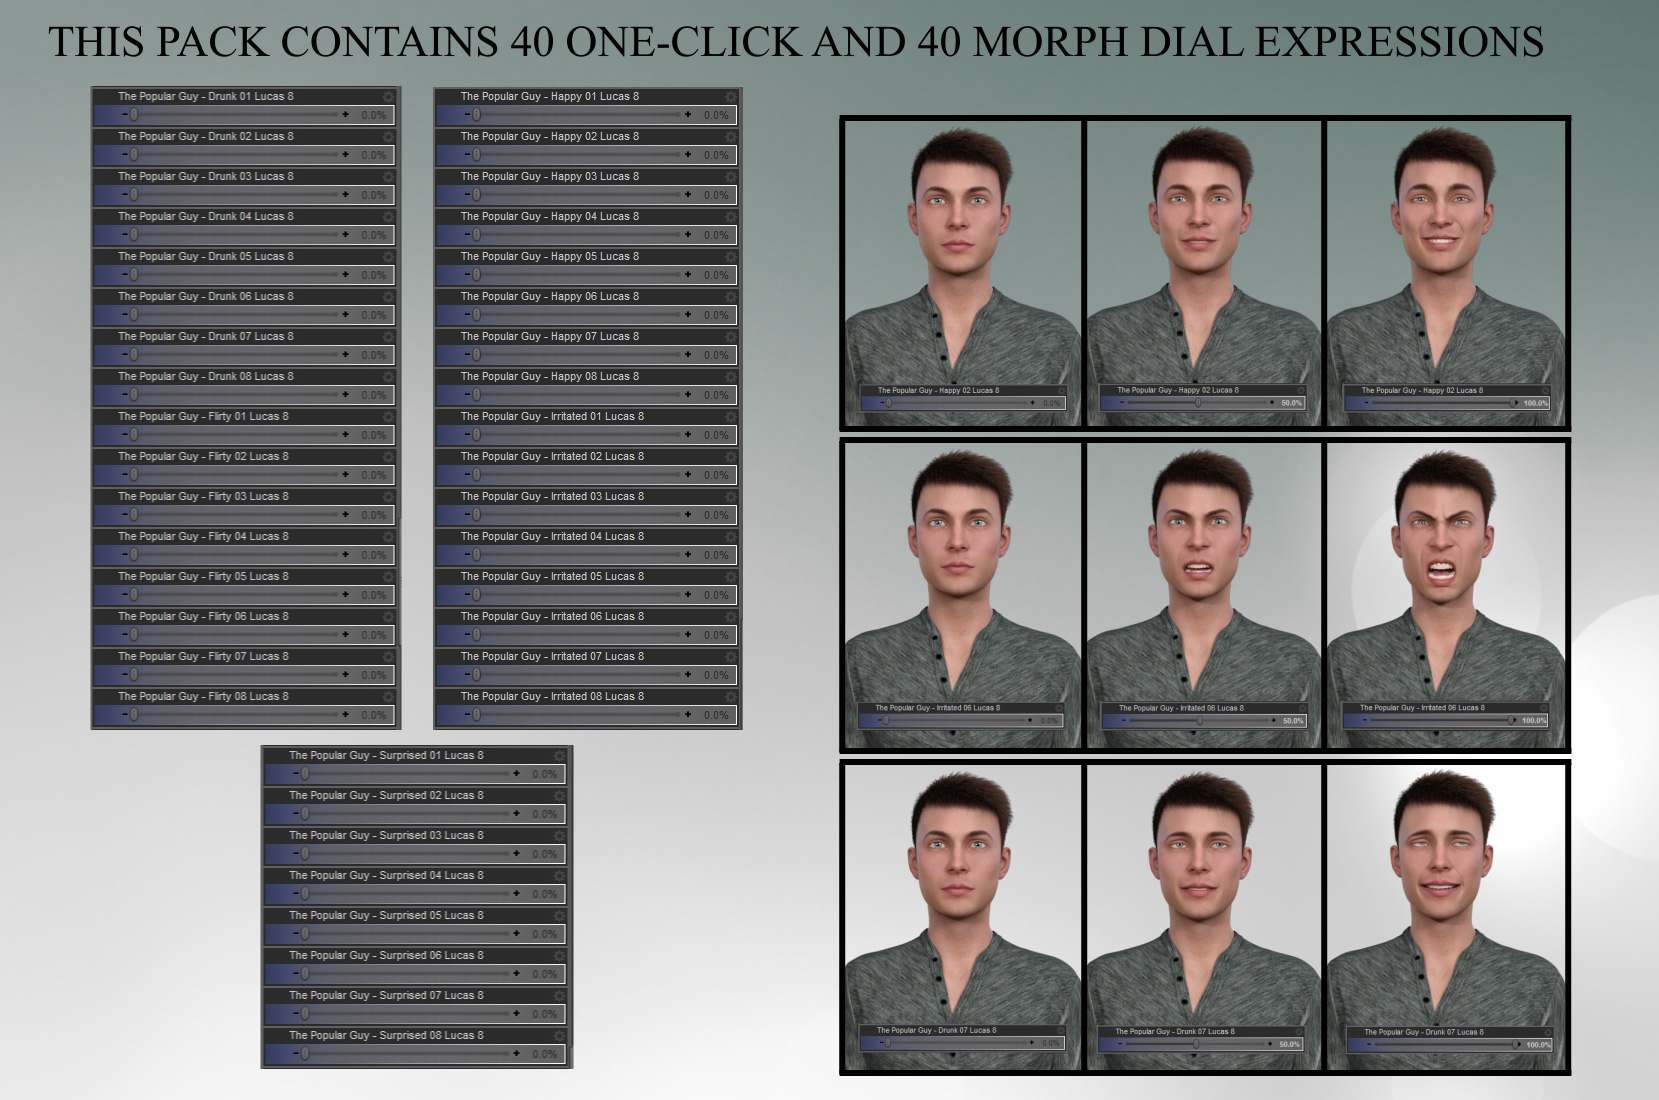Open gear settings for Surprised 02 Lucas 8

(x=560, y=796)
